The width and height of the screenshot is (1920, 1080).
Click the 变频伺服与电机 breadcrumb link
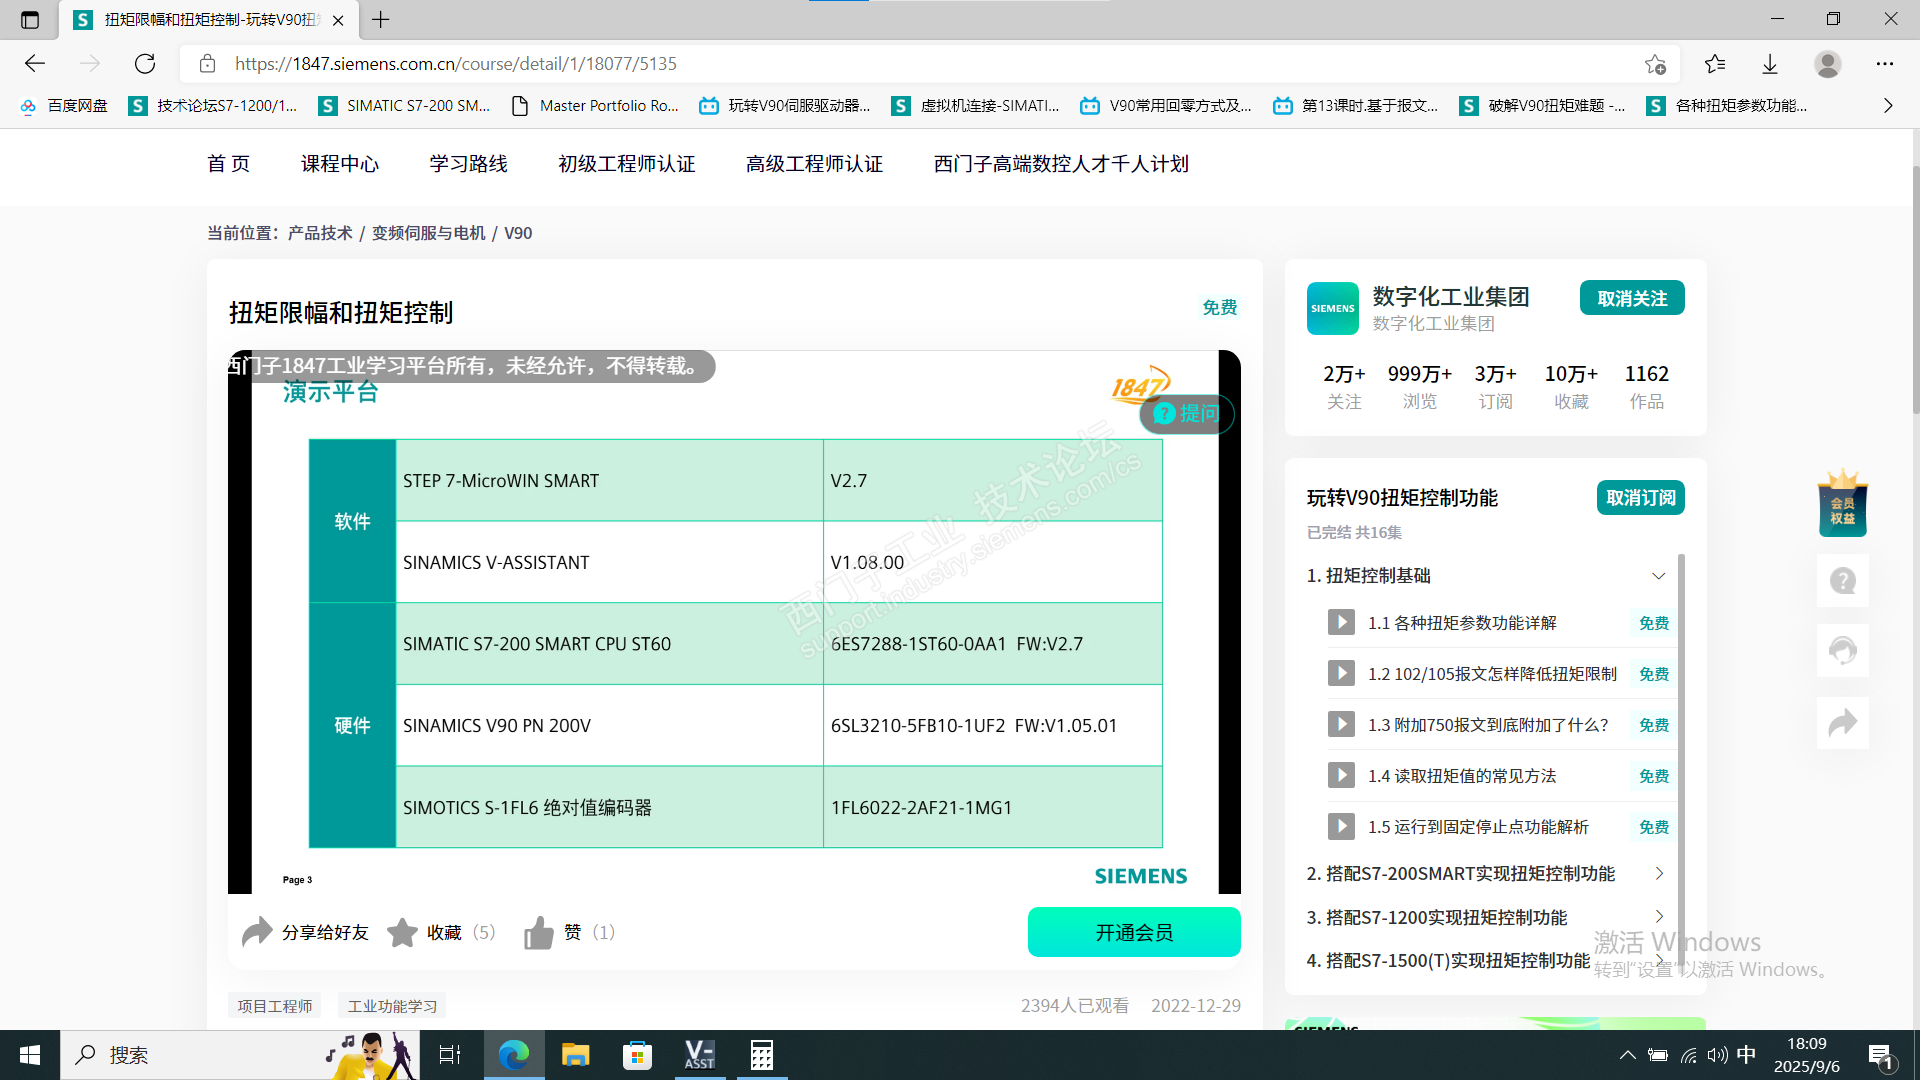428,233
